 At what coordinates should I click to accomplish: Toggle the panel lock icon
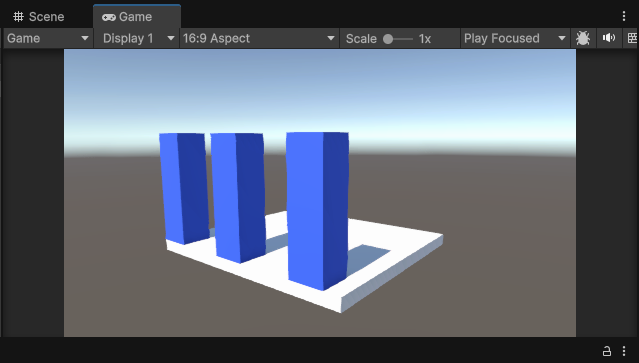(x=607, y=351)
